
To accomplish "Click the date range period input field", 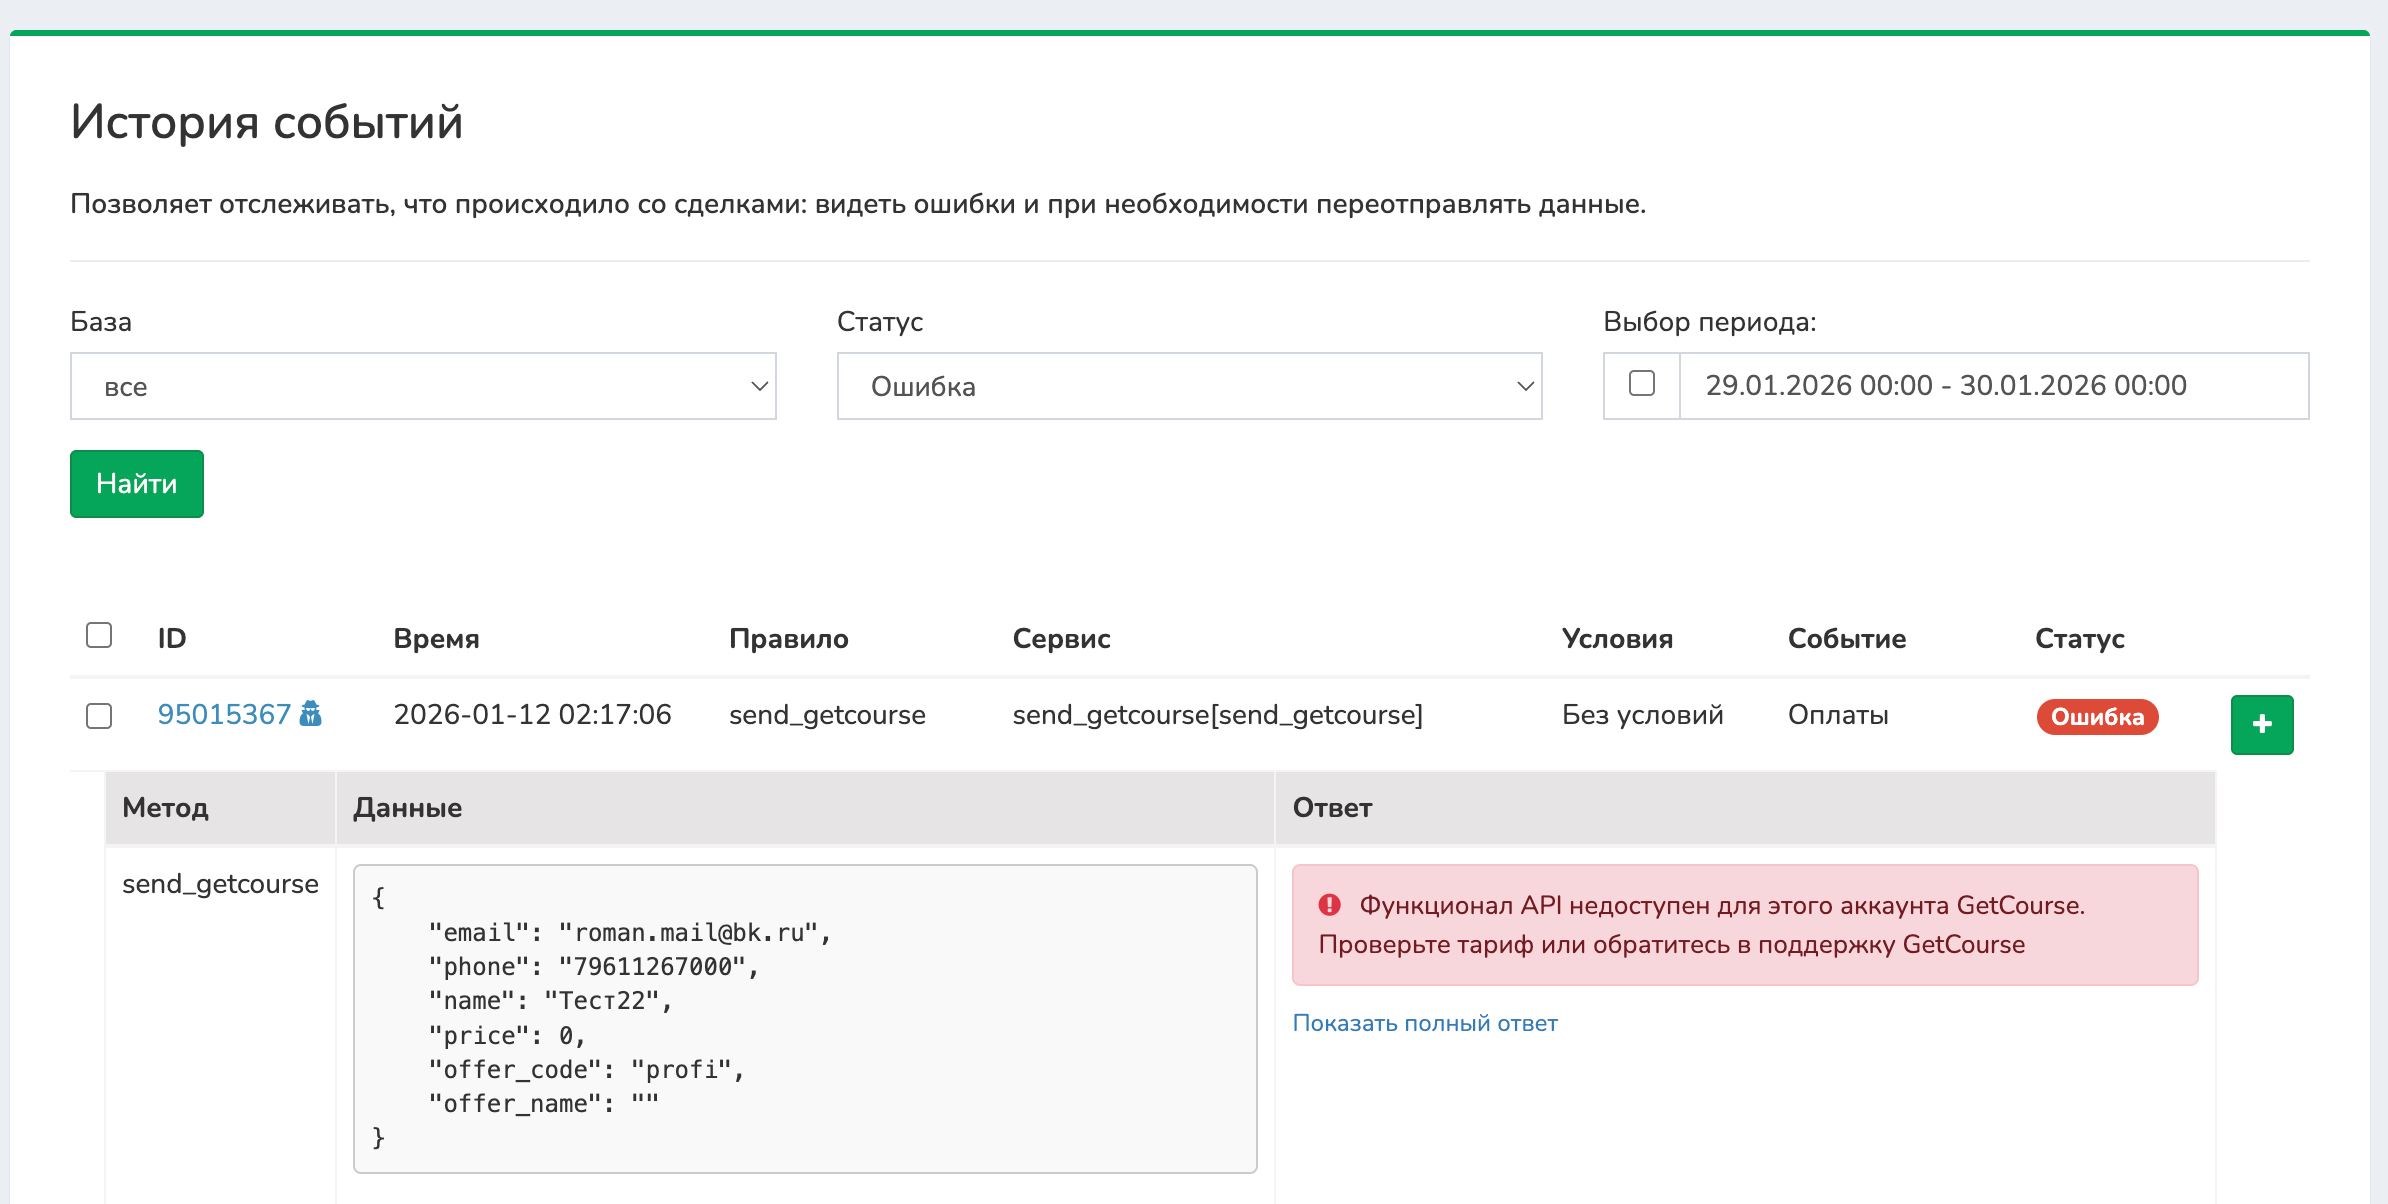I will pyautogui.click(x=1992, y=386).
